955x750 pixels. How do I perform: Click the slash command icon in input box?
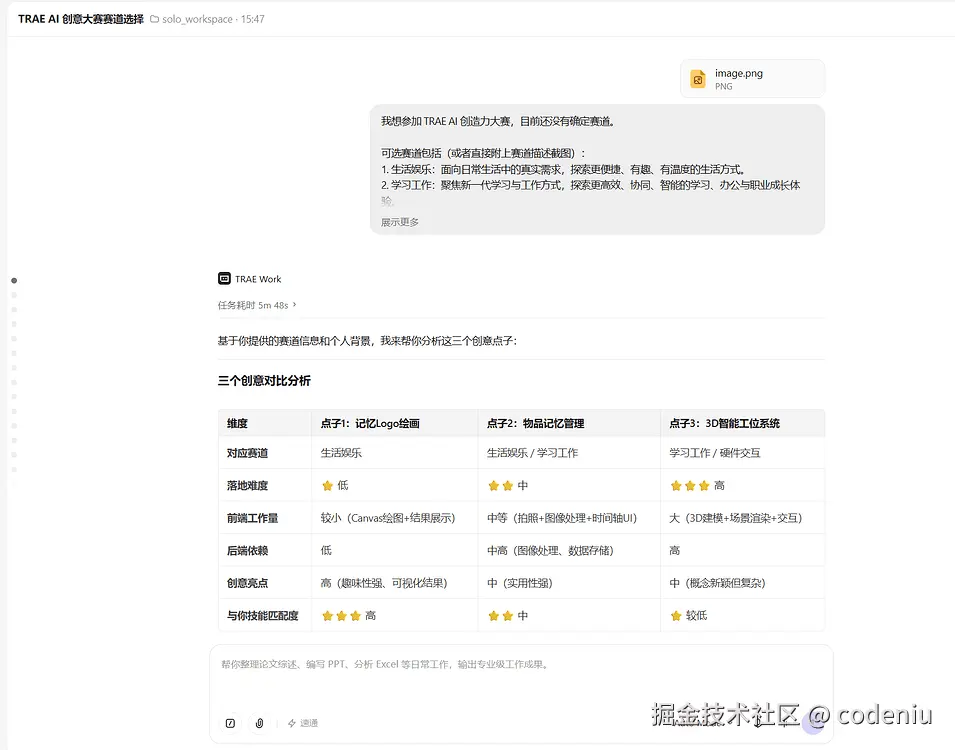click(230, 723)
